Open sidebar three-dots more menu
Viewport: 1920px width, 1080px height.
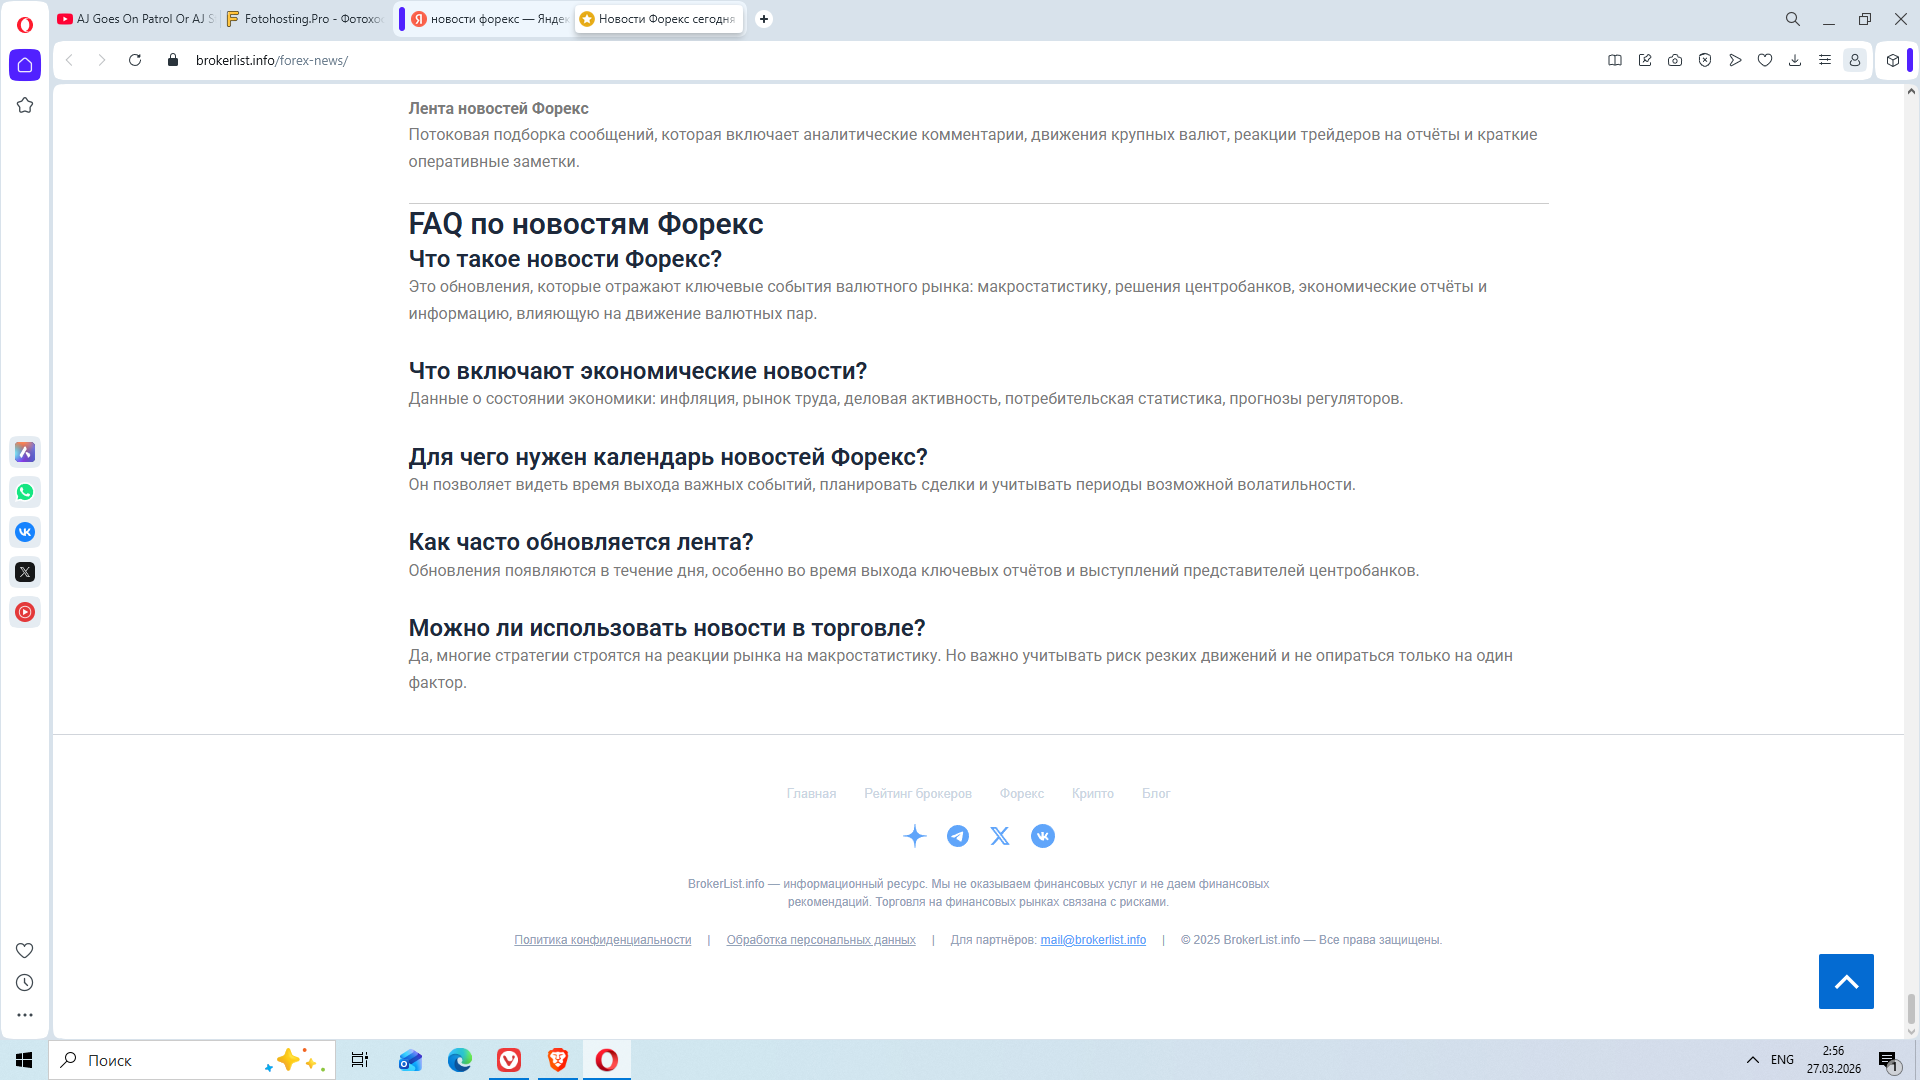pos(25,1015)
